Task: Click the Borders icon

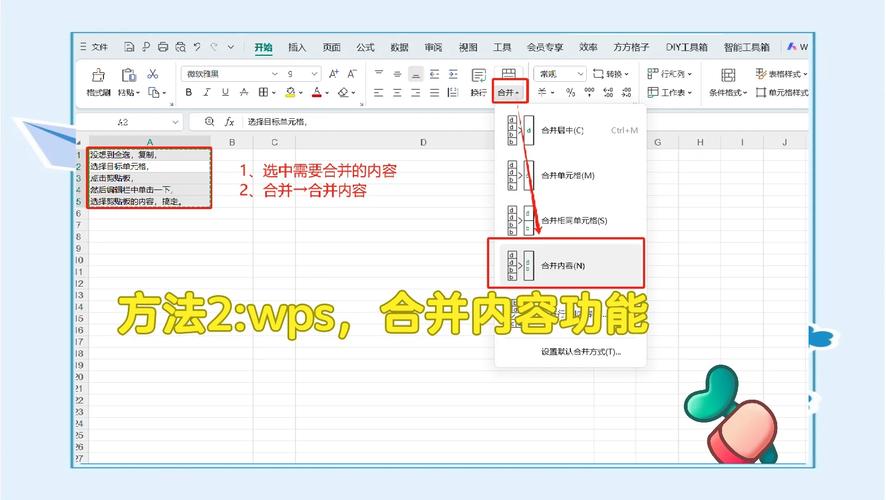Action: tap(263, 92)
